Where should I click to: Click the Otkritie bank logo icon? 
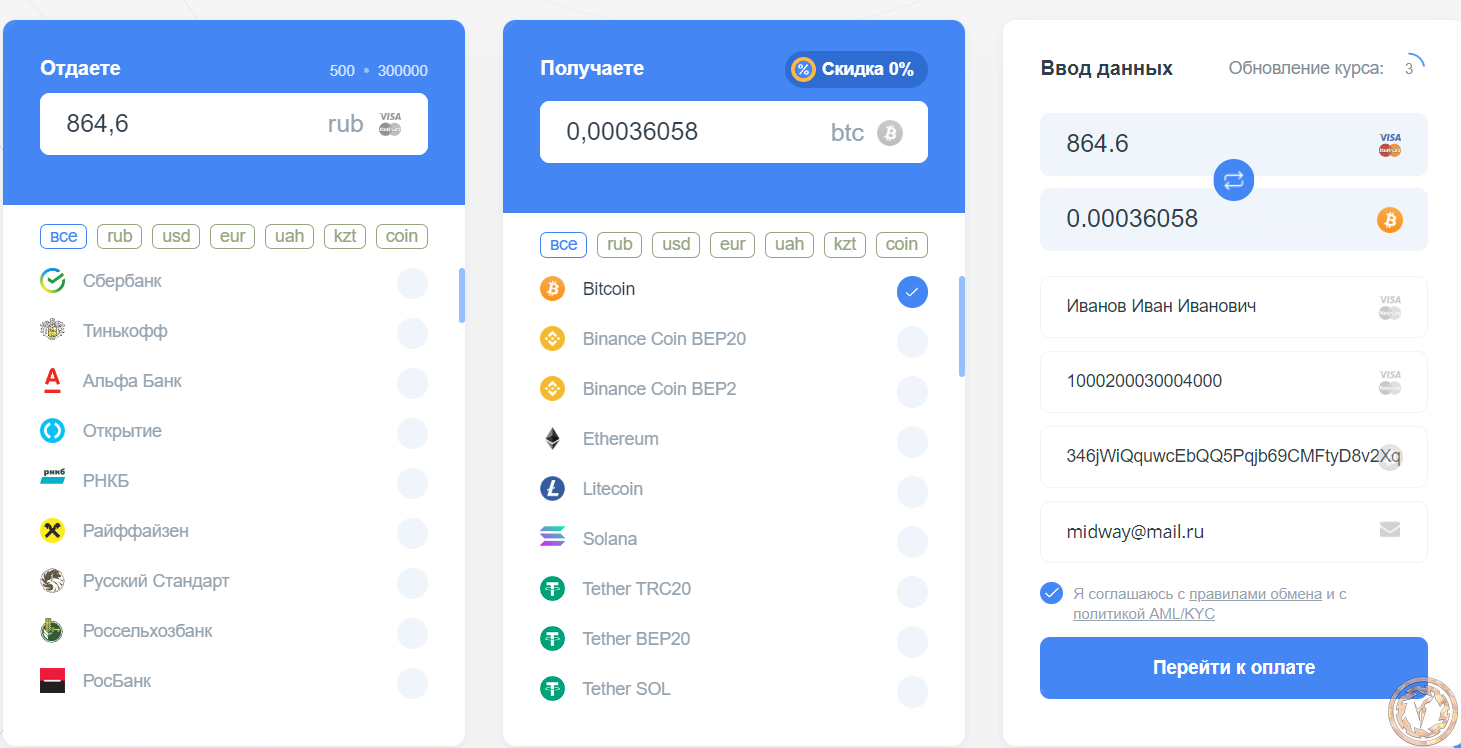coord(52,431)
